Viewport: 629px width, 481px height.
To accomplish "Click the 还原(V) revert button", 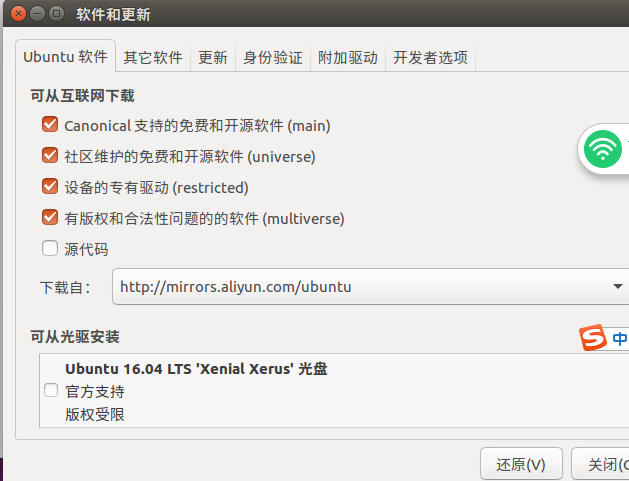I will click(521, 465).
